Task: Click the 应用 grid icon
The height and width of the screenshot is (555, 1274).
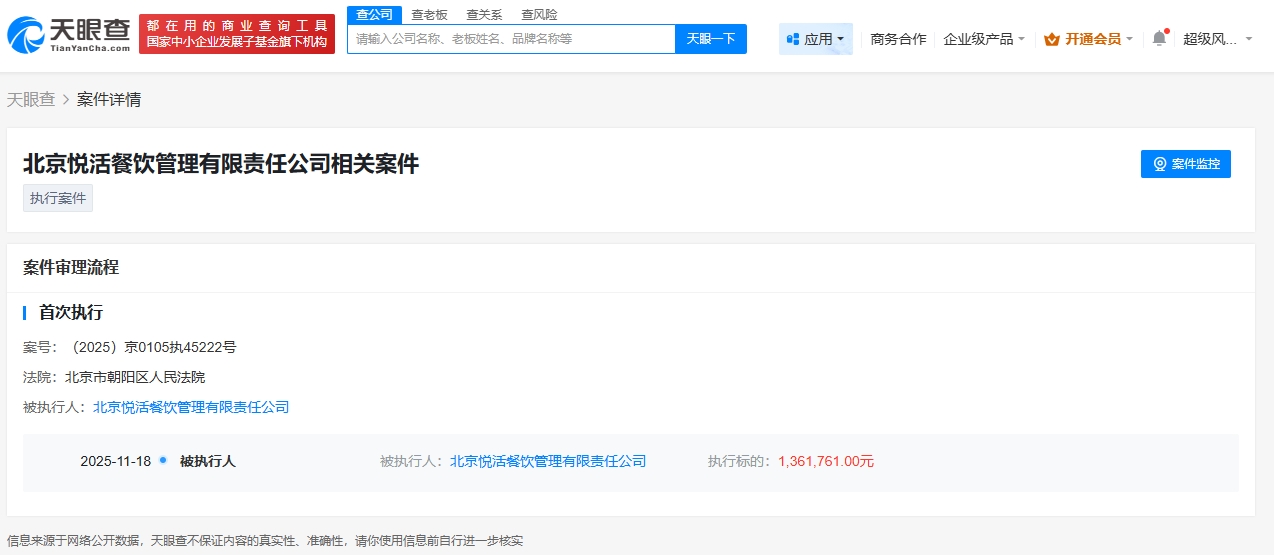Action: click(793, 39)
